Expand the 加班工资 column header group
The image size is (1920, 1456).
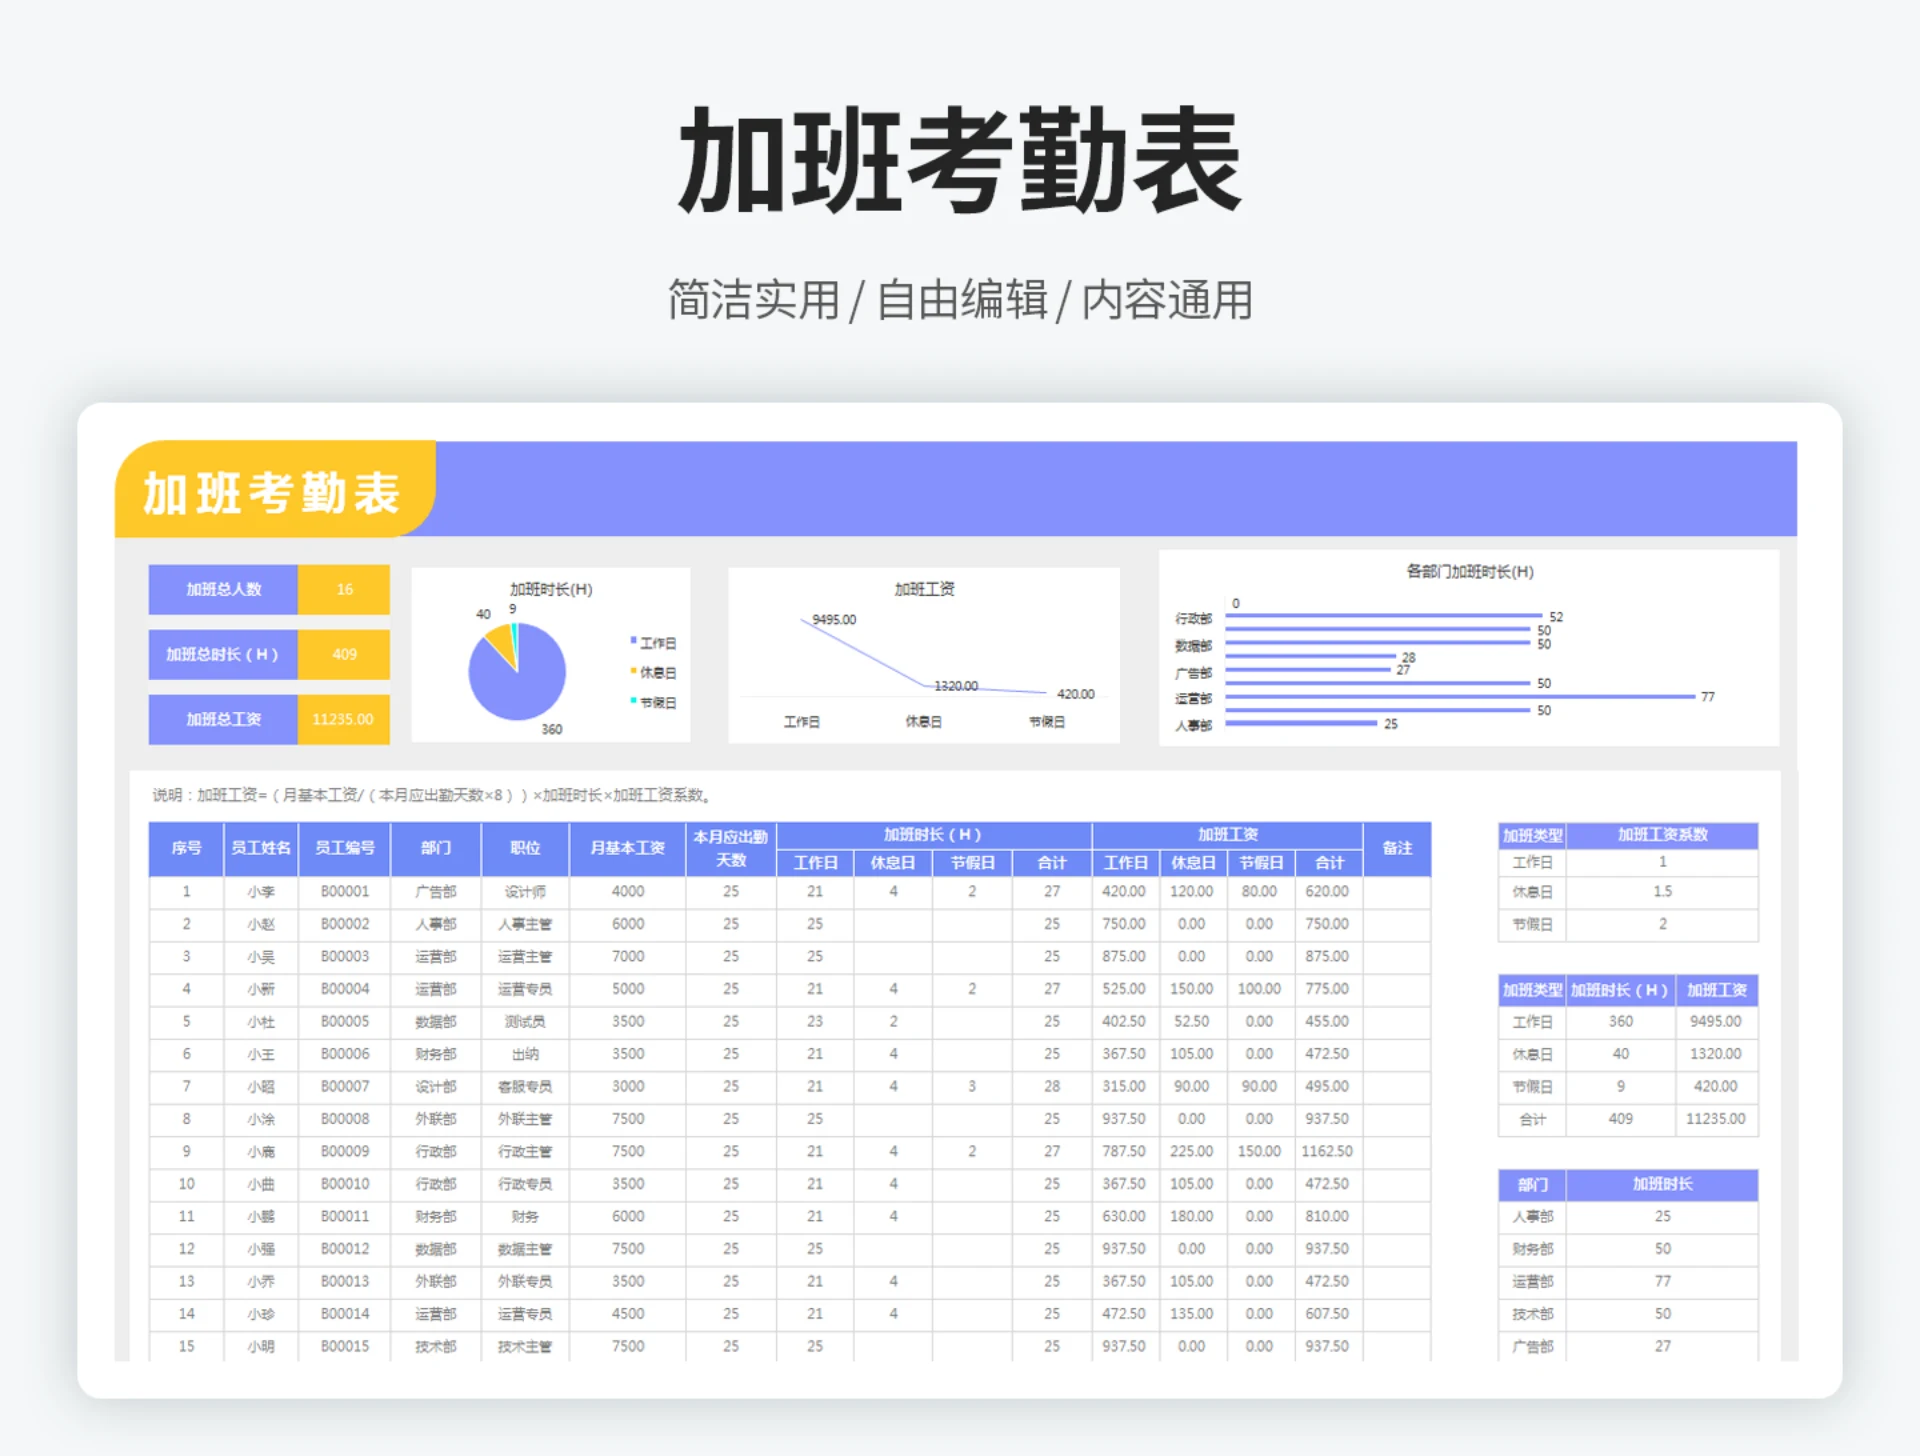[1227, 833]
